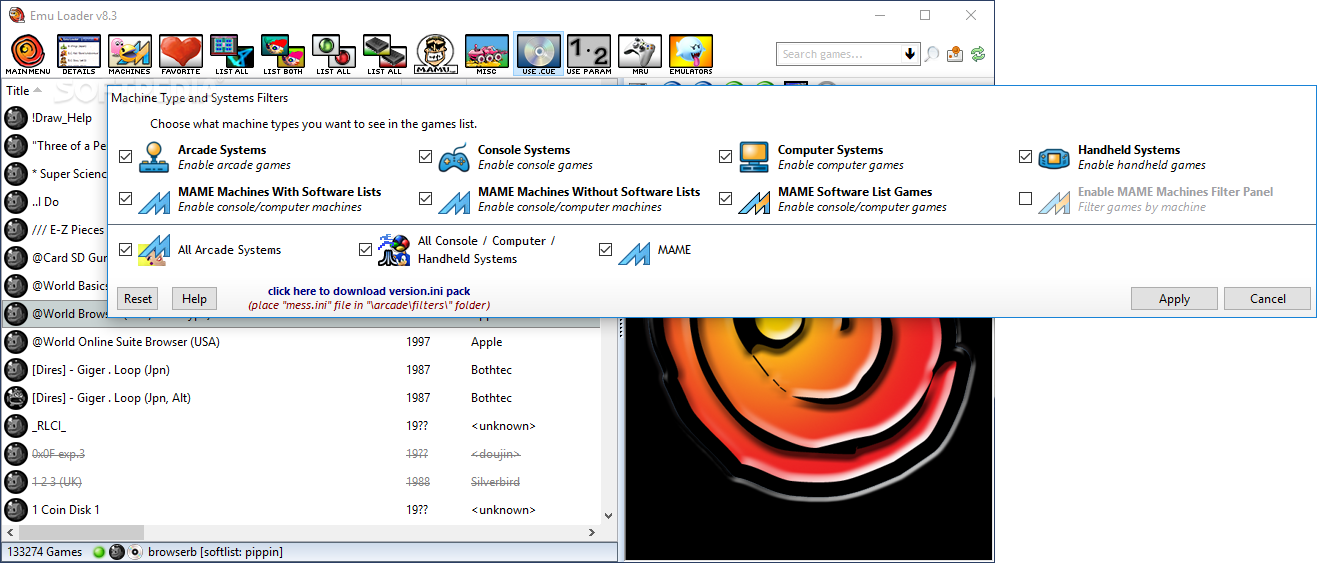Click the Favorite heart icon

click(181, 55)
